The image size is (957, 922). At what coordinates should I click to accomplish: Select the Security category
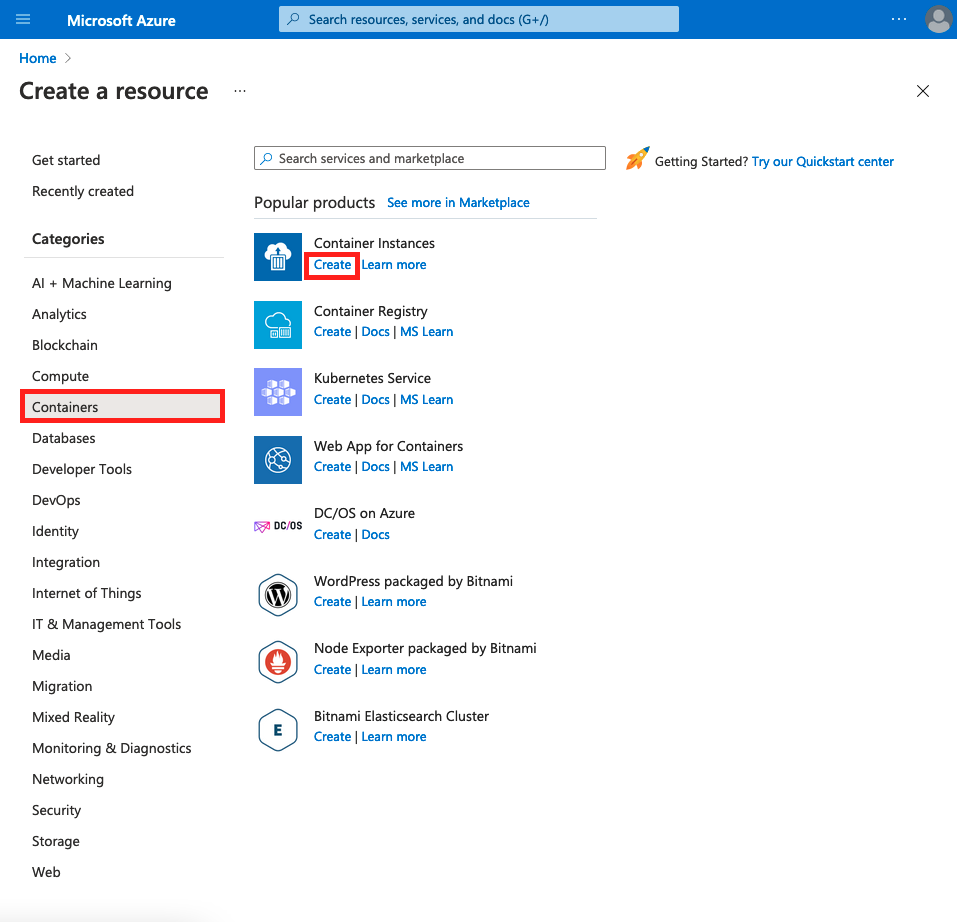pyautogui.click(x=56, y=810)
